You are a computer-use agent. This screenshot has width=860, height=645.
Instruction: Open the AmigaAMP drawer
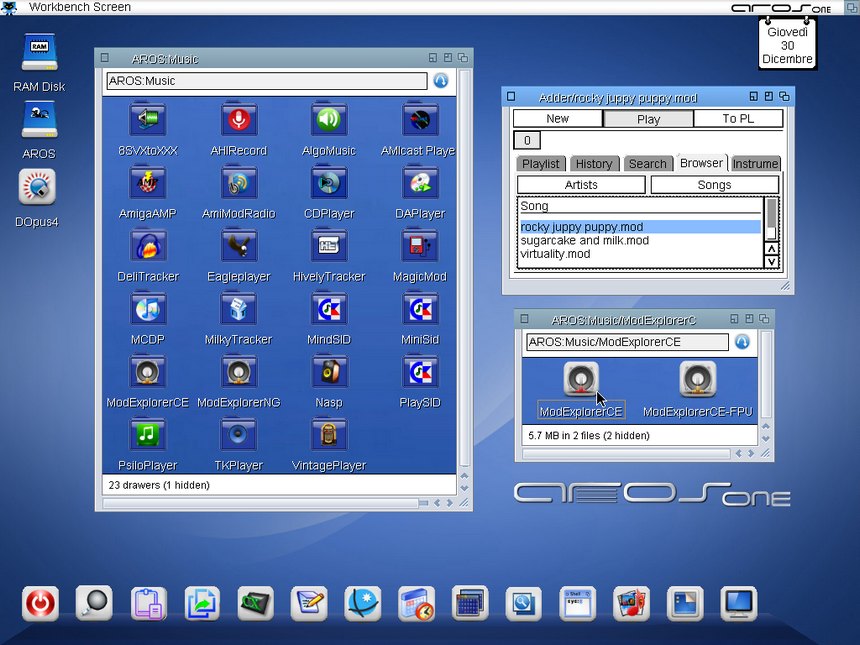coord(148,182)
